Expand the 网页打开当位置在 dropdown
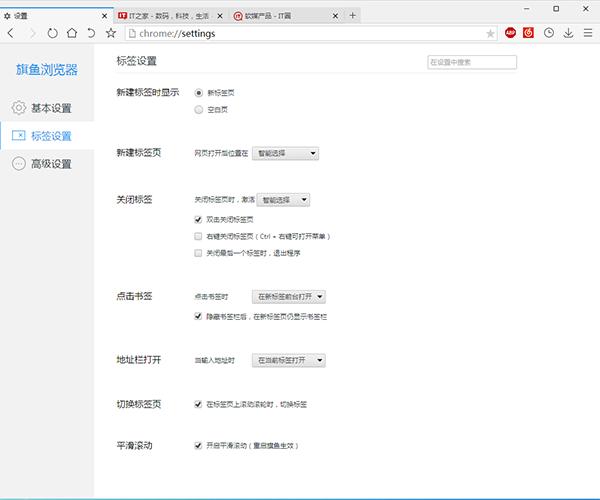 coord(286,153)
